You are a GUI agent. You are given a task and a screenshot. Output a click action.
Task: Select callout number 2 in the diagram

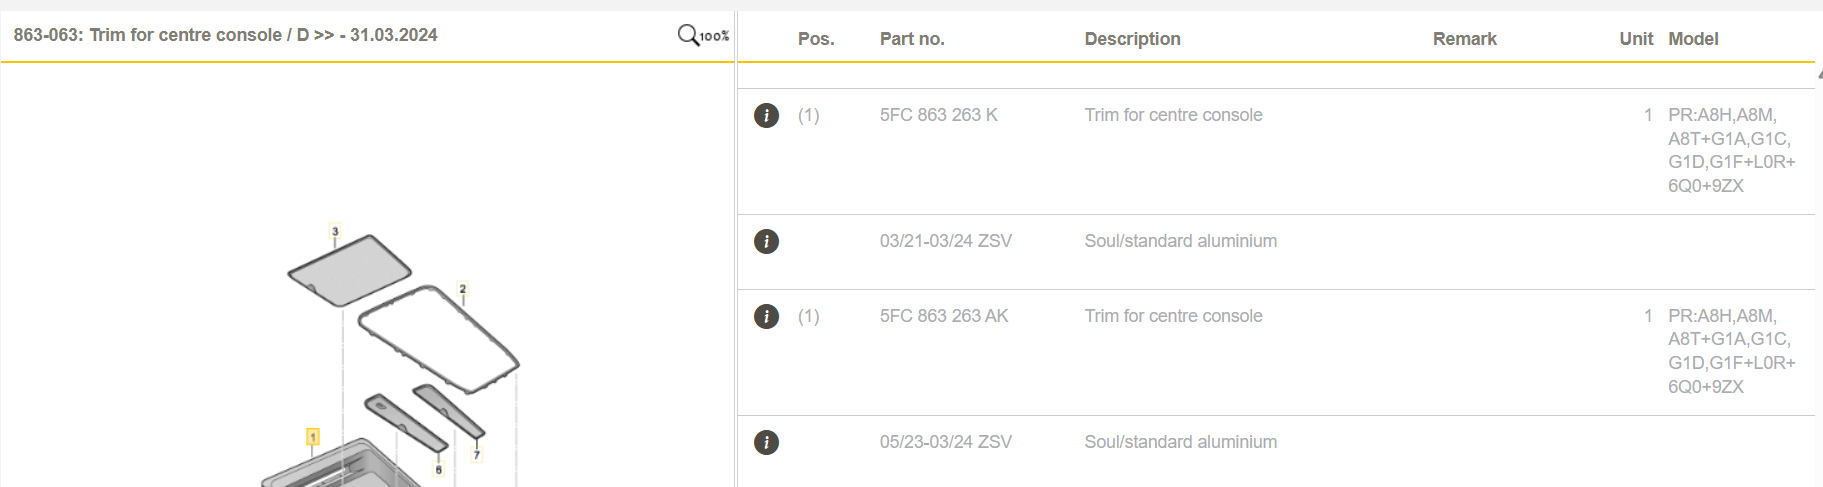click(x=462, y=289)
